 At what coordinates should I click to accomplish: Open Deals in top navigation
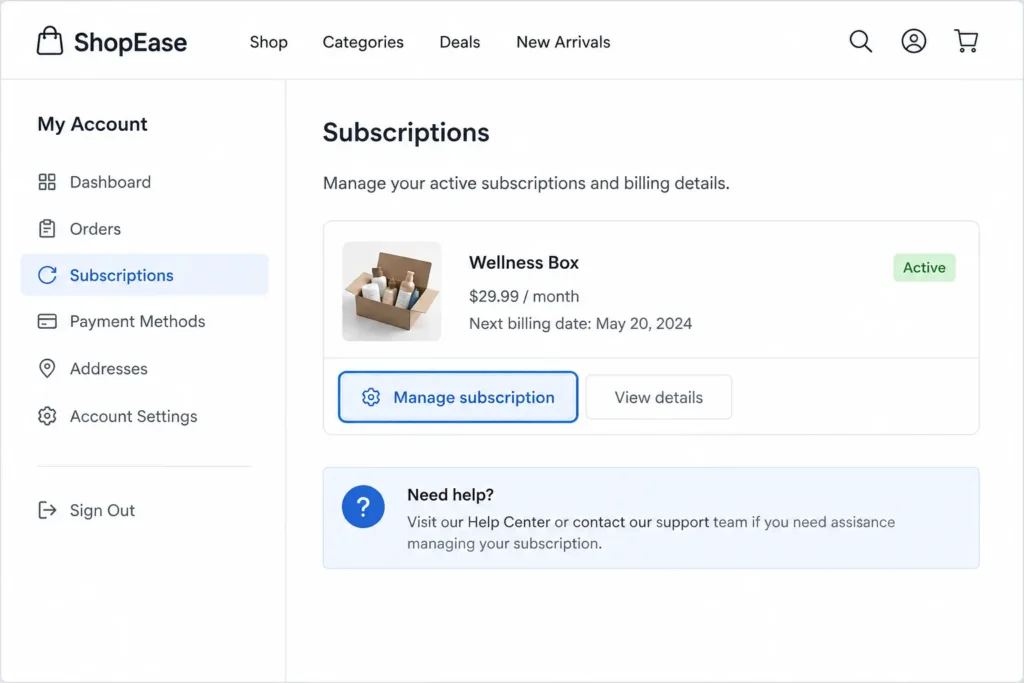click(x=460, y=42)
